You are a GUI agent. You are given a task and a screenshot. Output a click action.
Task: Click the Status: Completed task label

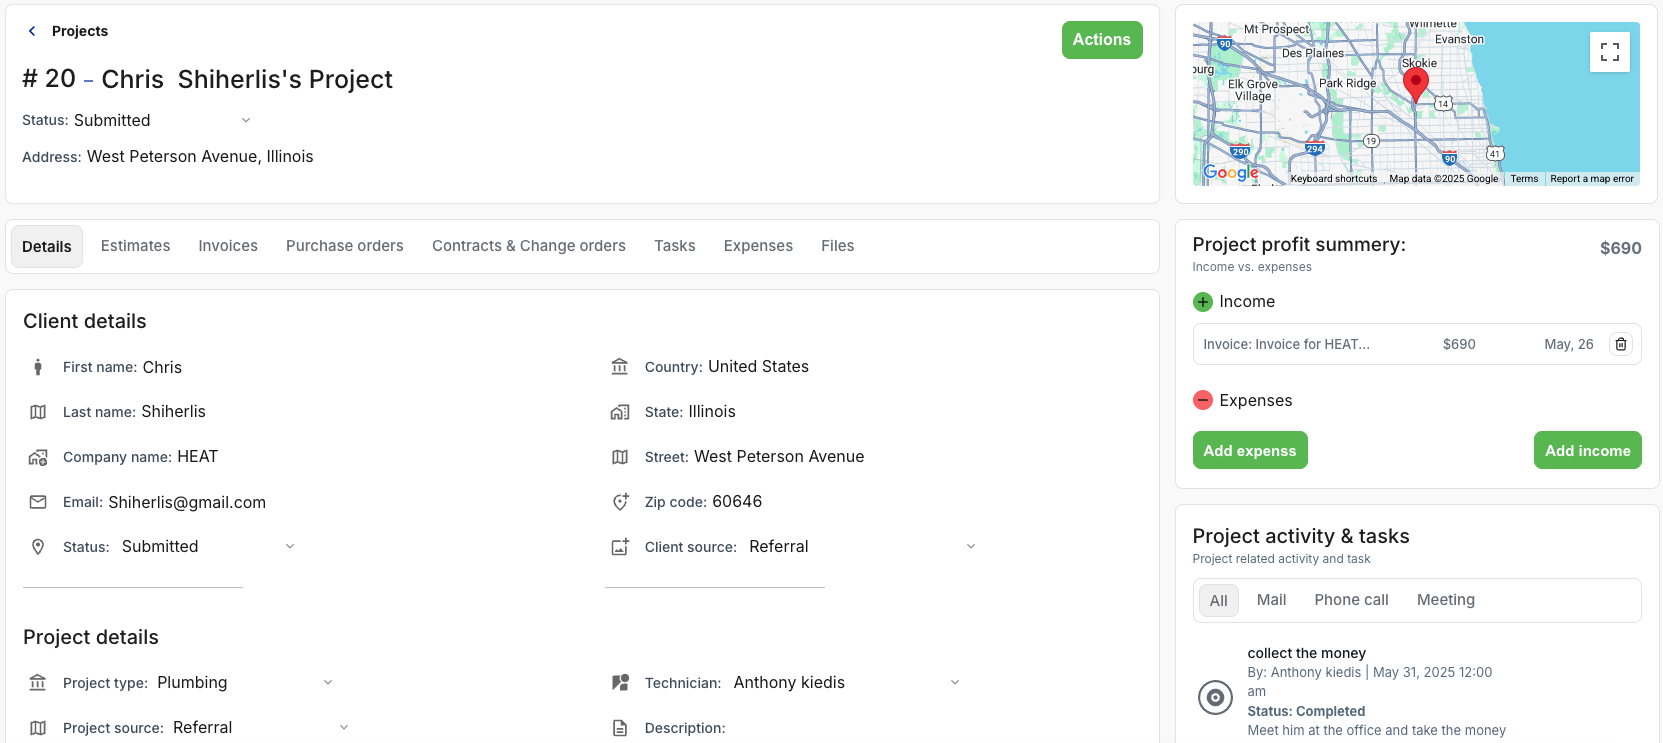(1306, 712)
